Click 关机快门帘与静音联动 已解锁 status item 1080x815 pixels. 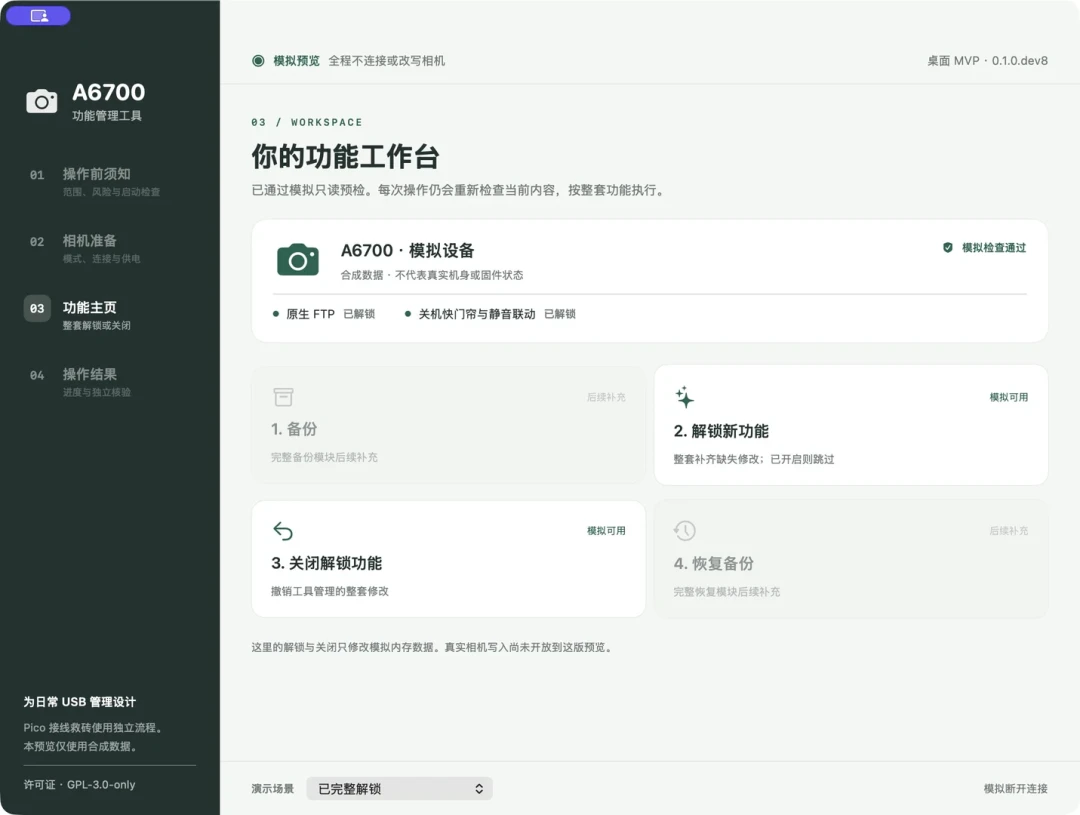click(x=490, y=314)
